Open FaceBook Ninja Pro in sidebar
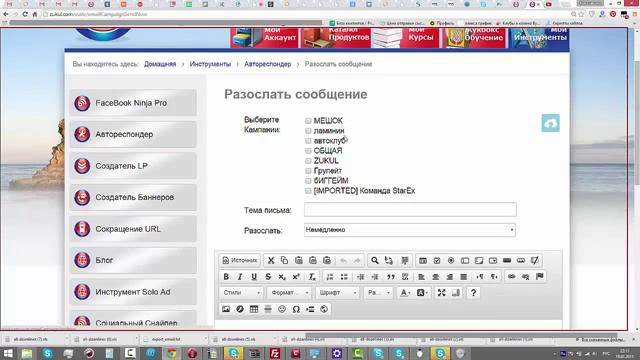Image resolution: width=640 pixels, height=360 pixels. pyautogui.click(x=133, y=103)
